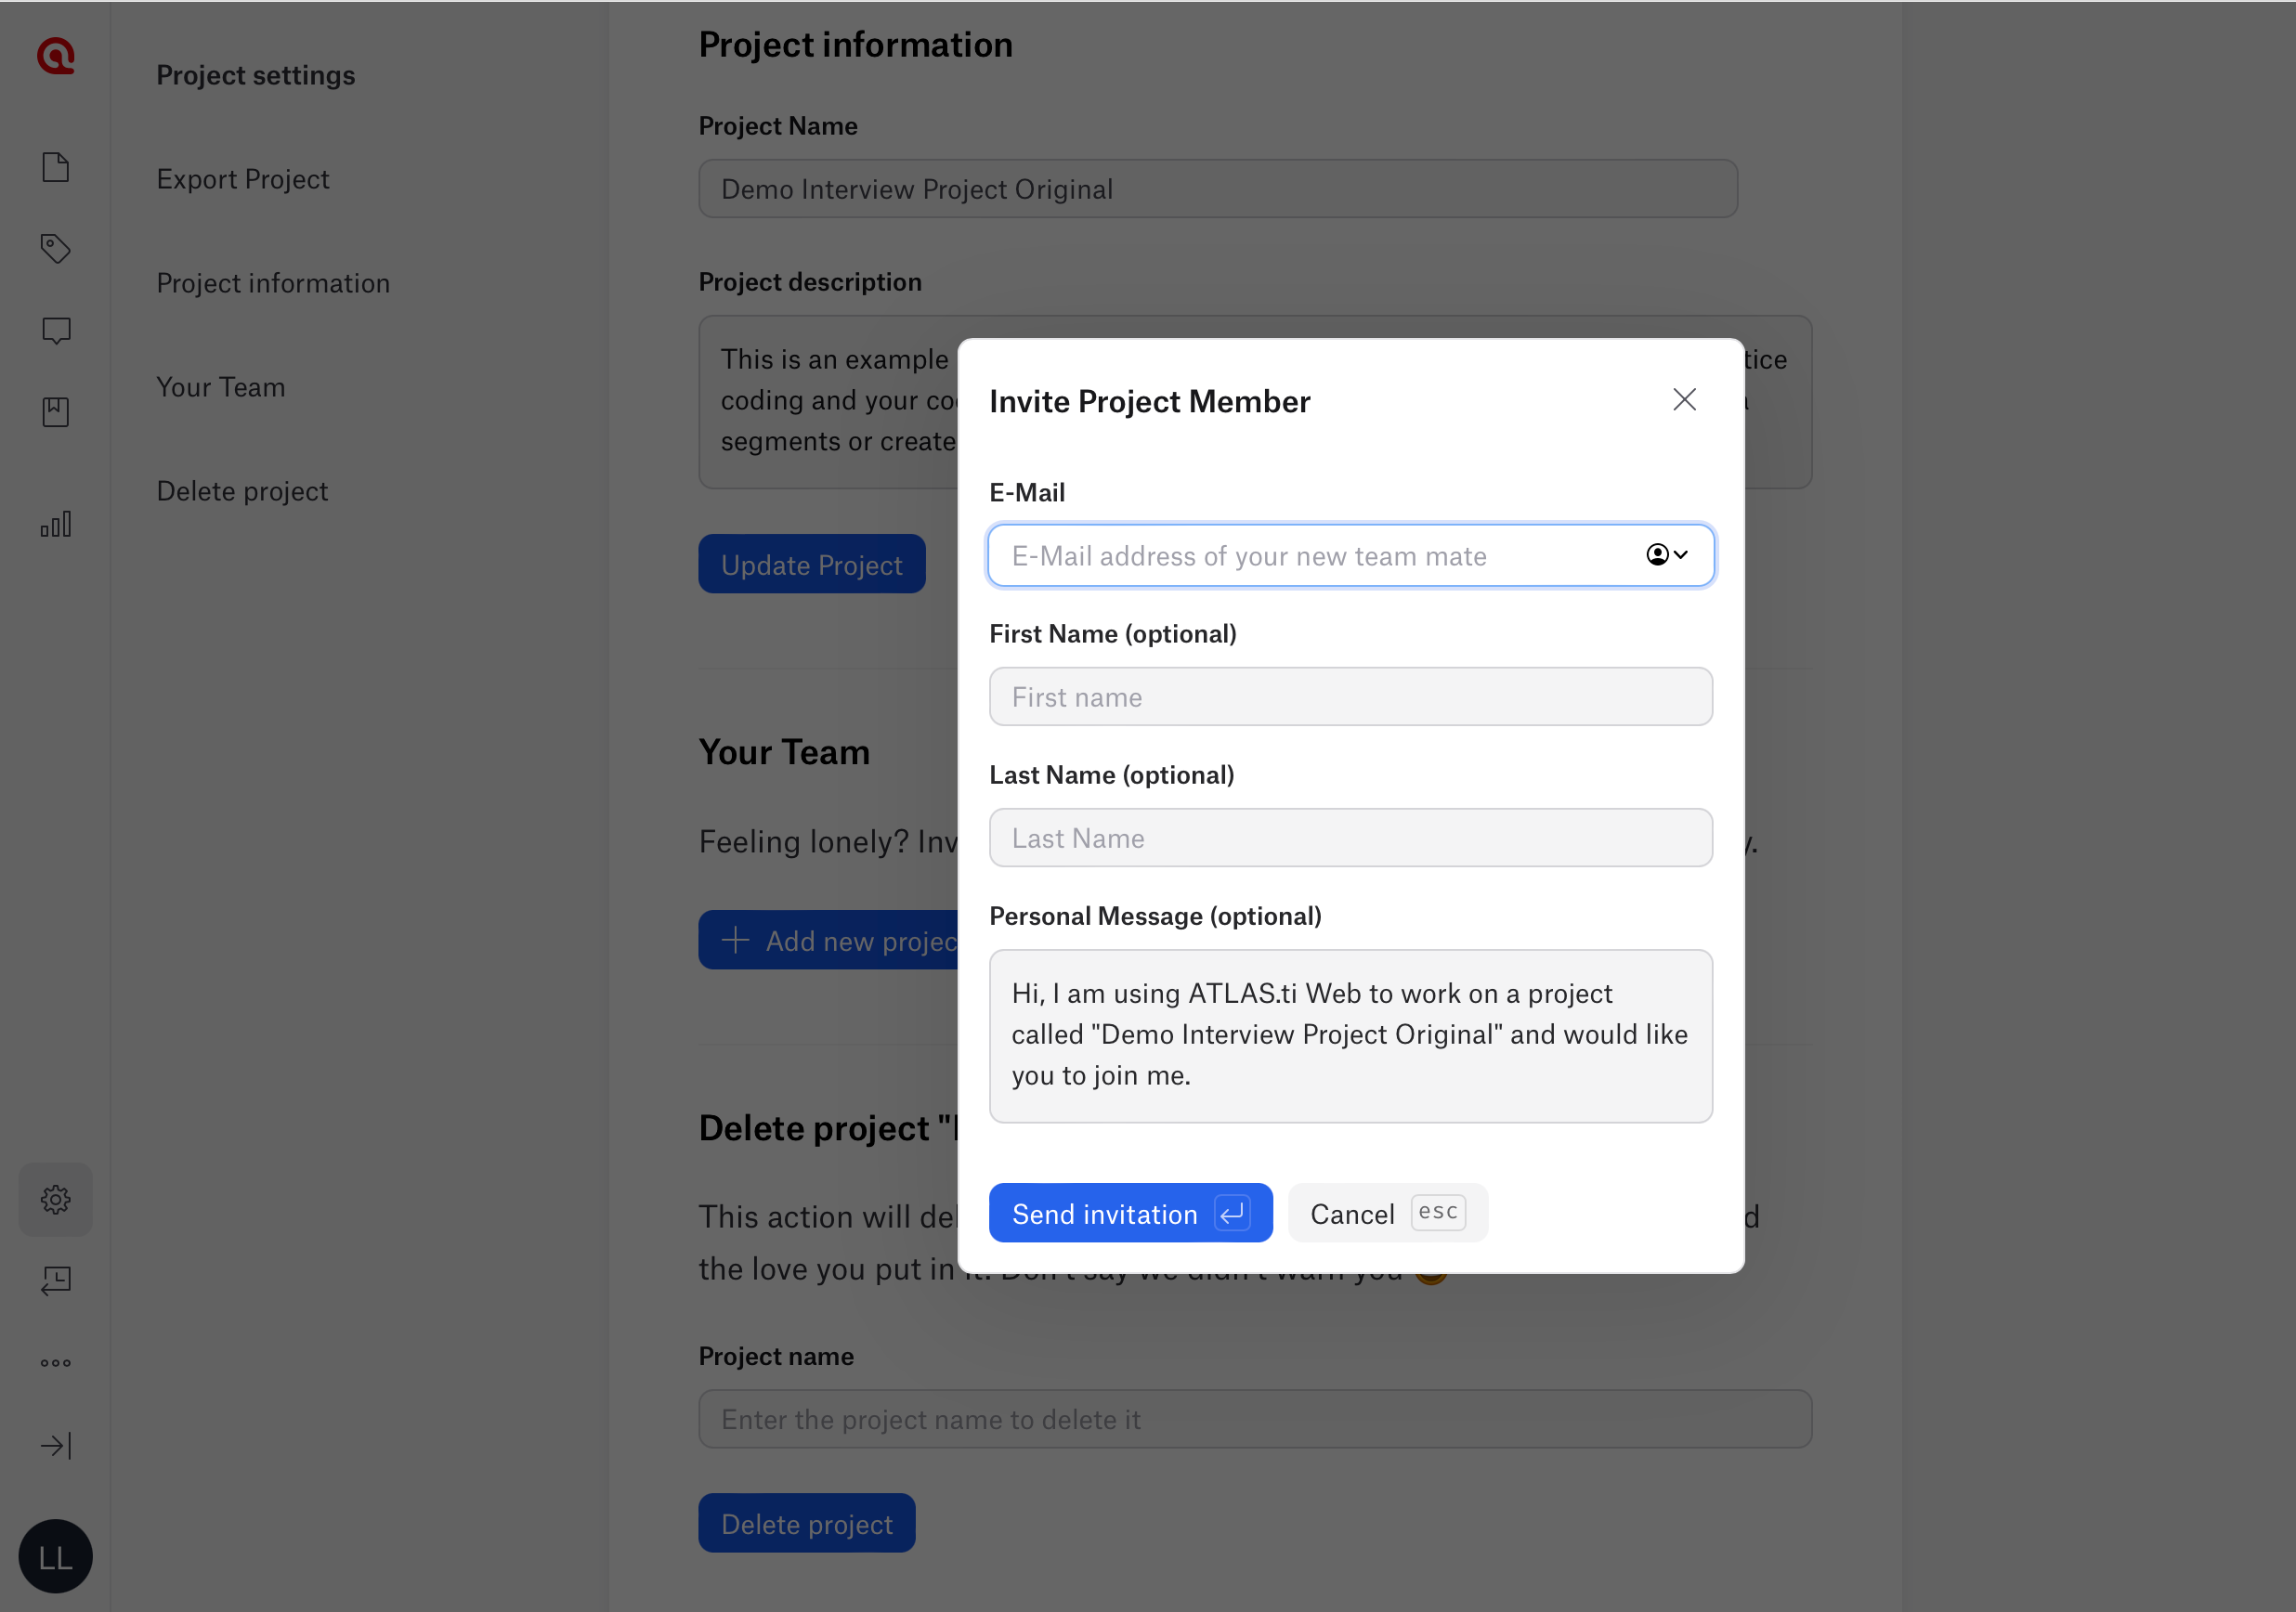
Task: Open the import/version history icon
Action: pyautogui.click(x=55, y=1281)
